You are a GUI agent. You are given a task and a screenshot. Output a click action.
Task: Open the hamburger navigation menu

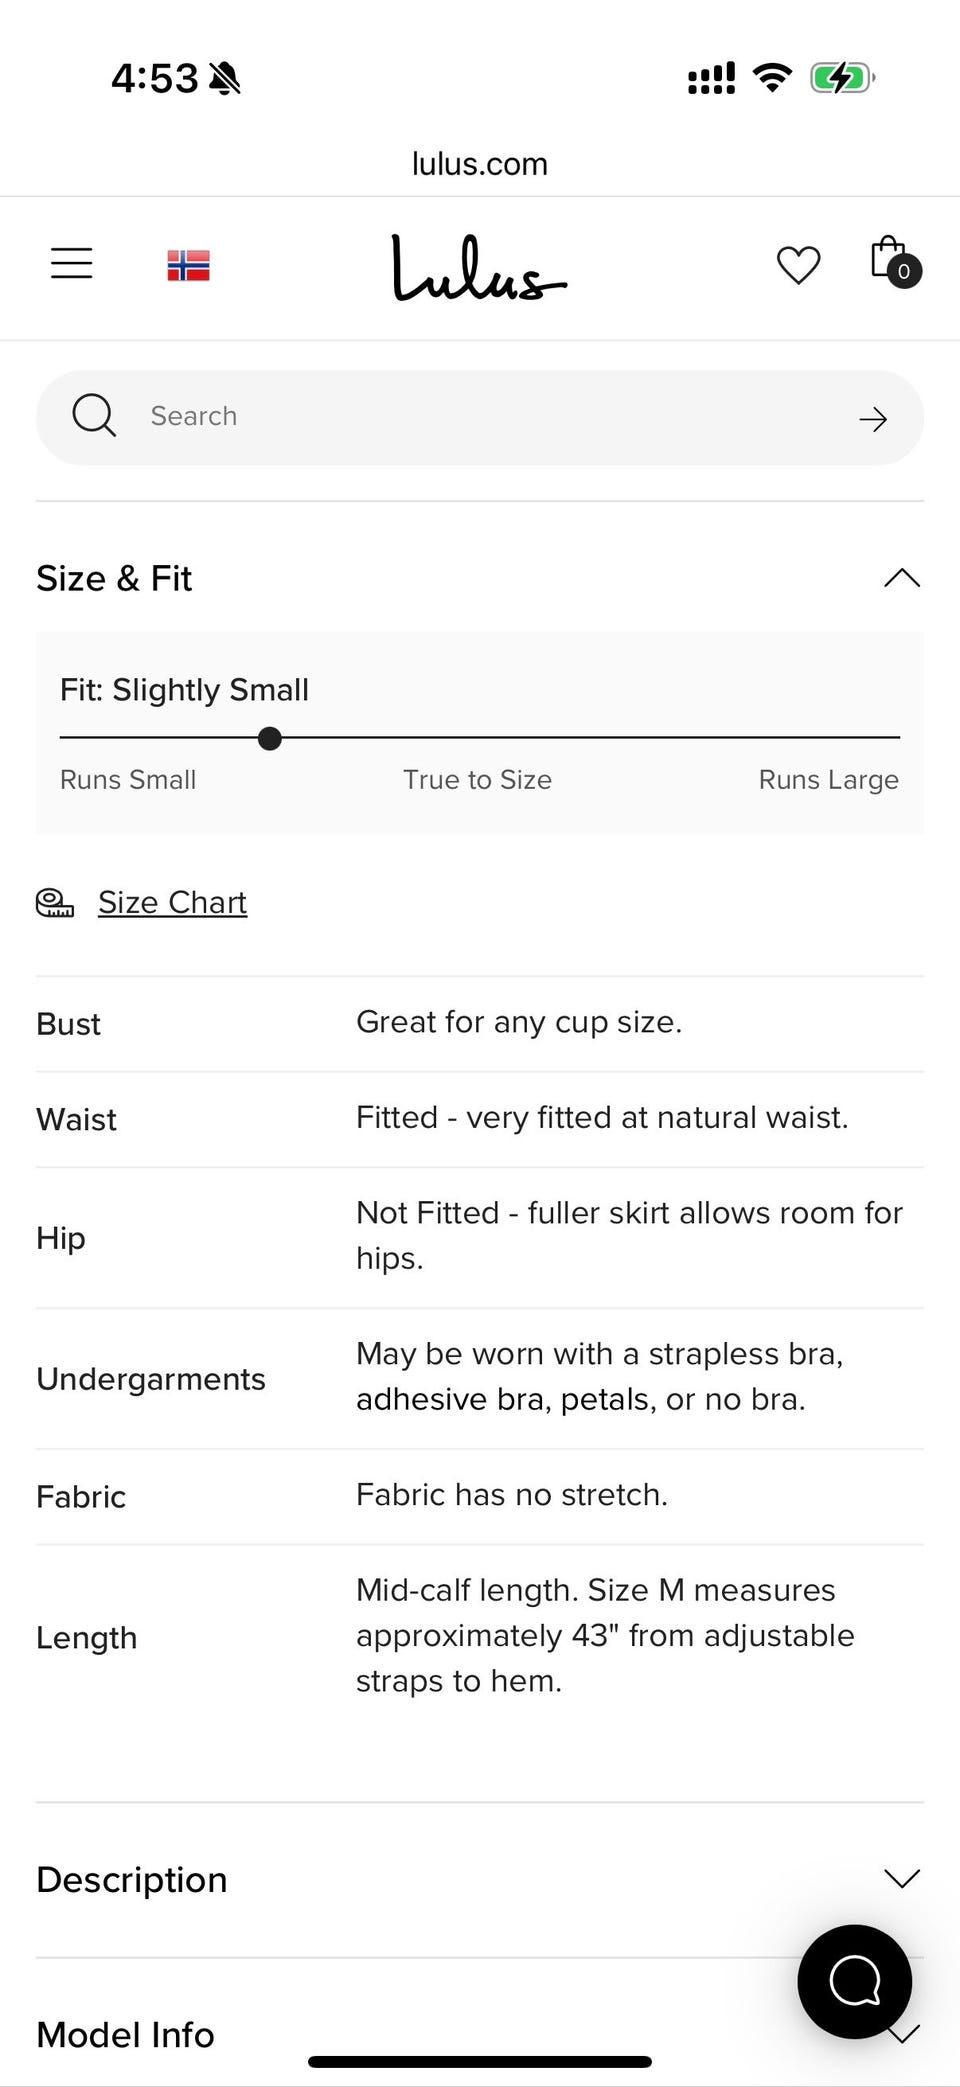tap(72, 264)
